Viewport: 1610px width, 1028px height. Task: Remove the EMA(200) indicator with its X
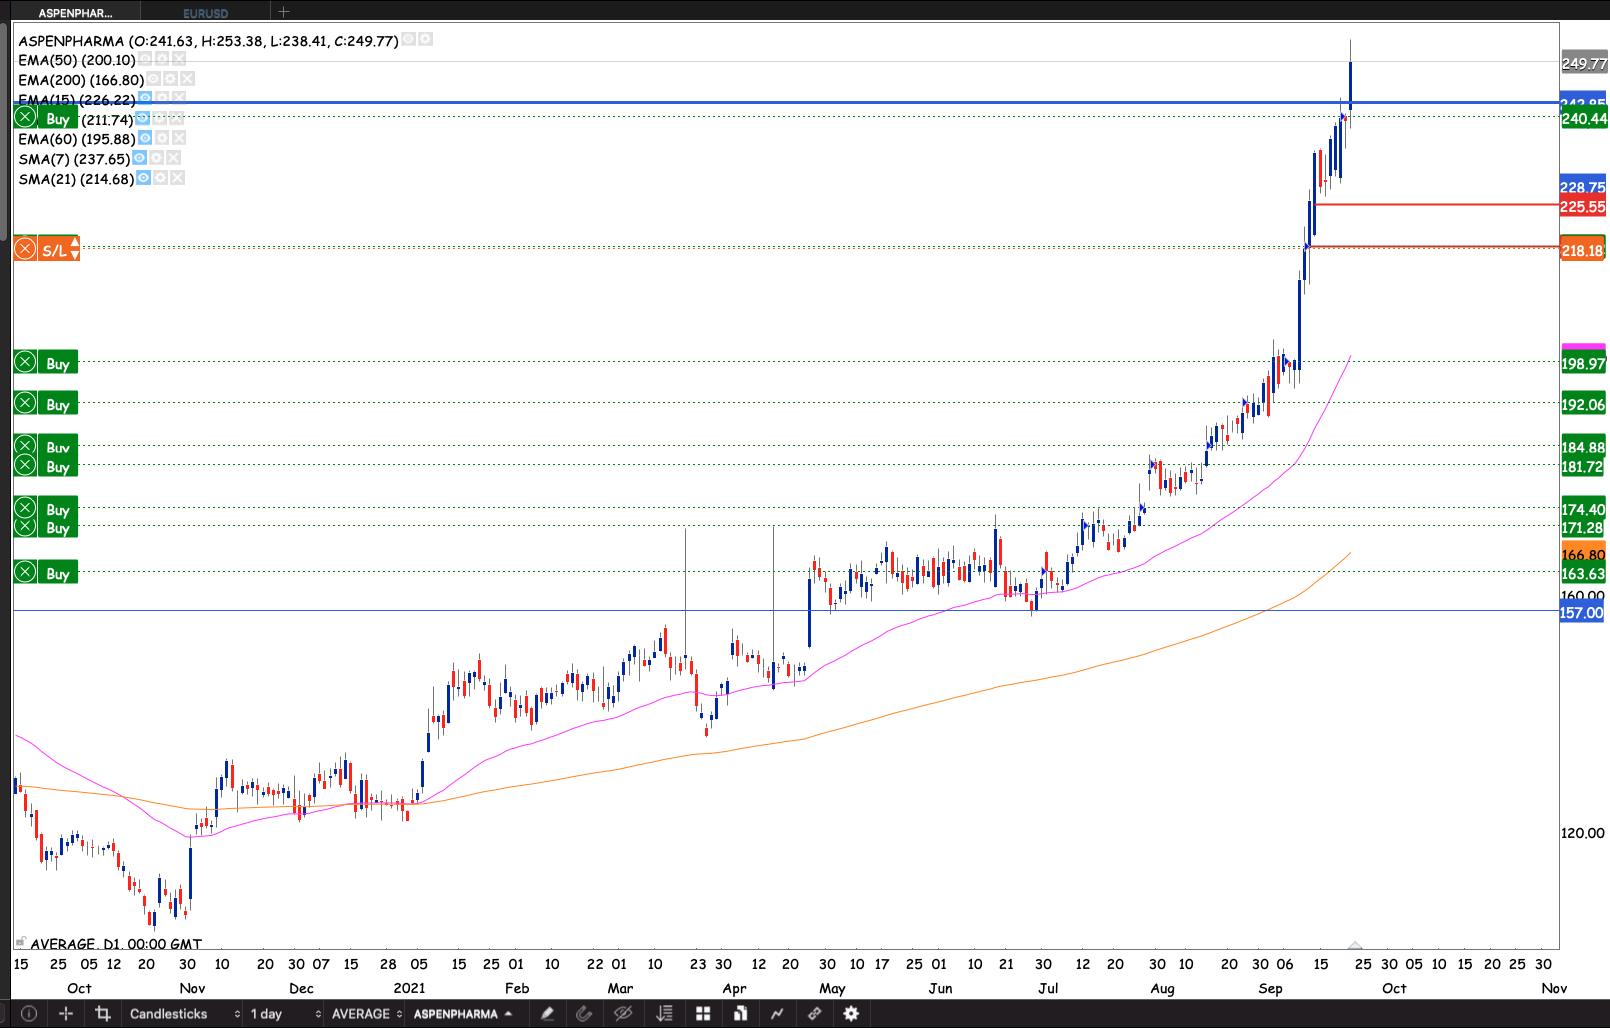tap(187, 79)
